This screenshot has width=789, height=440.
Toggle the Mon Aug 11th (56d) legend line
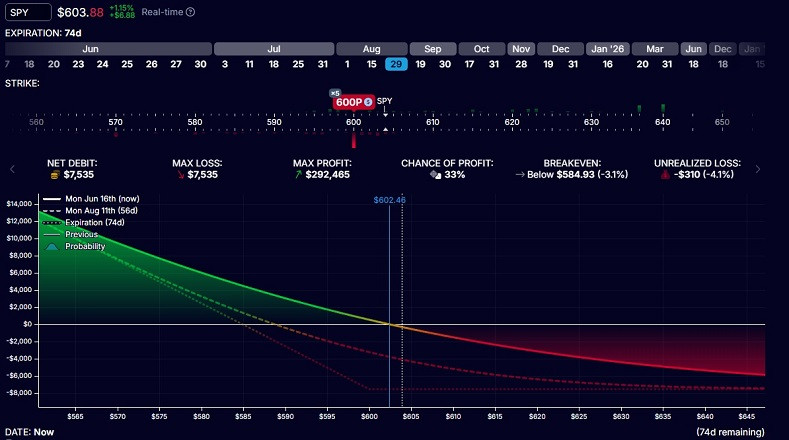pyautogui.click(x=91, y=210)
